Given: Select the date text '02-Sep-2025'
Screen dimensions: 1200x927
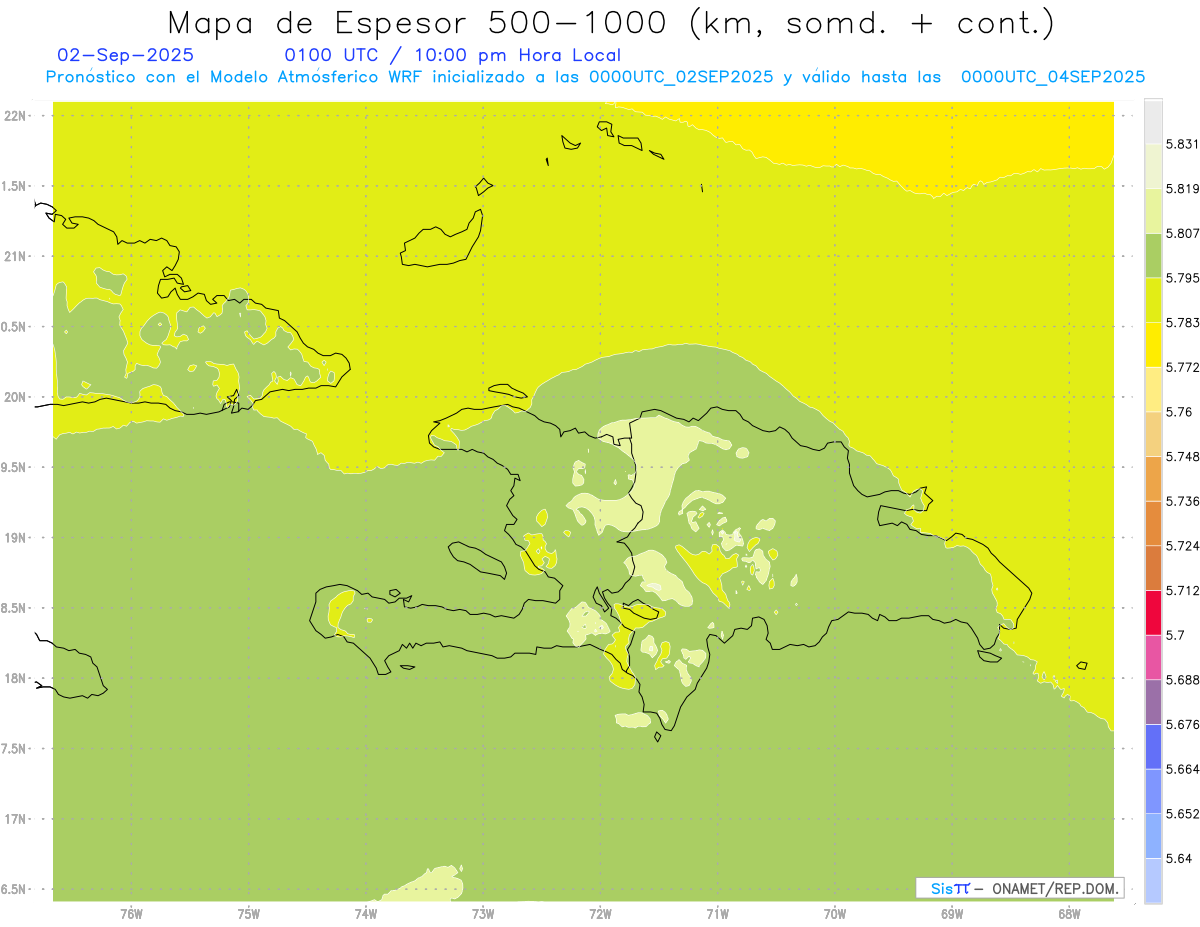Looking at the screenshot, I should pos(126,55).
